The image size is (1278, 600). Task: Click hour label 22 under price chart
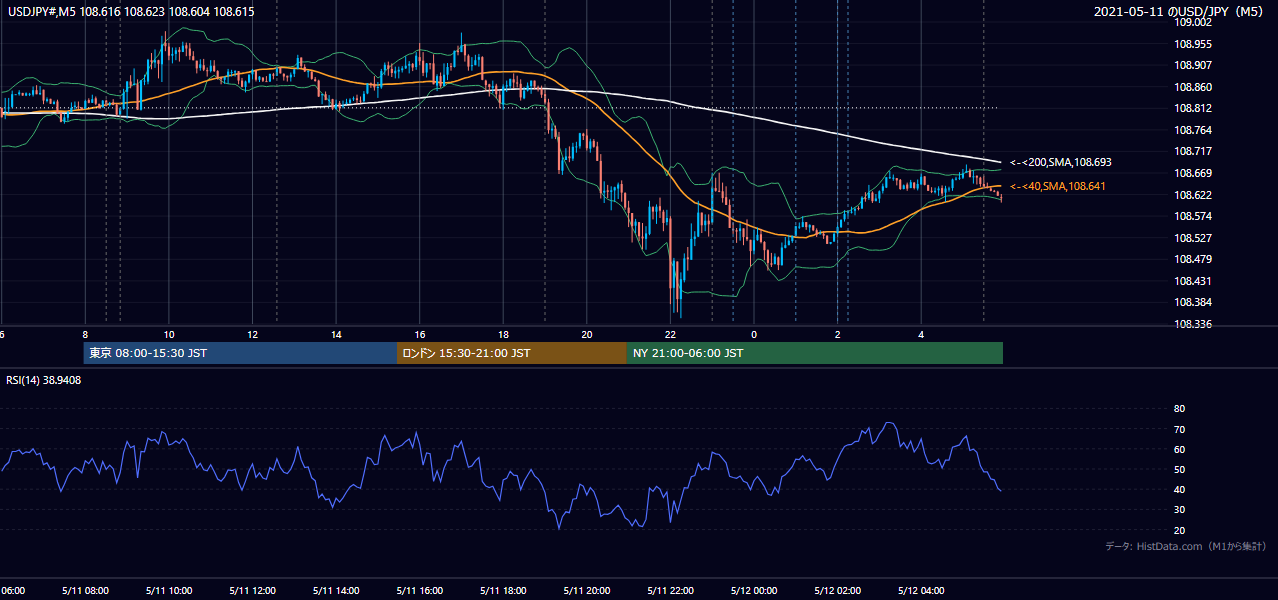(x=670, y=334)
